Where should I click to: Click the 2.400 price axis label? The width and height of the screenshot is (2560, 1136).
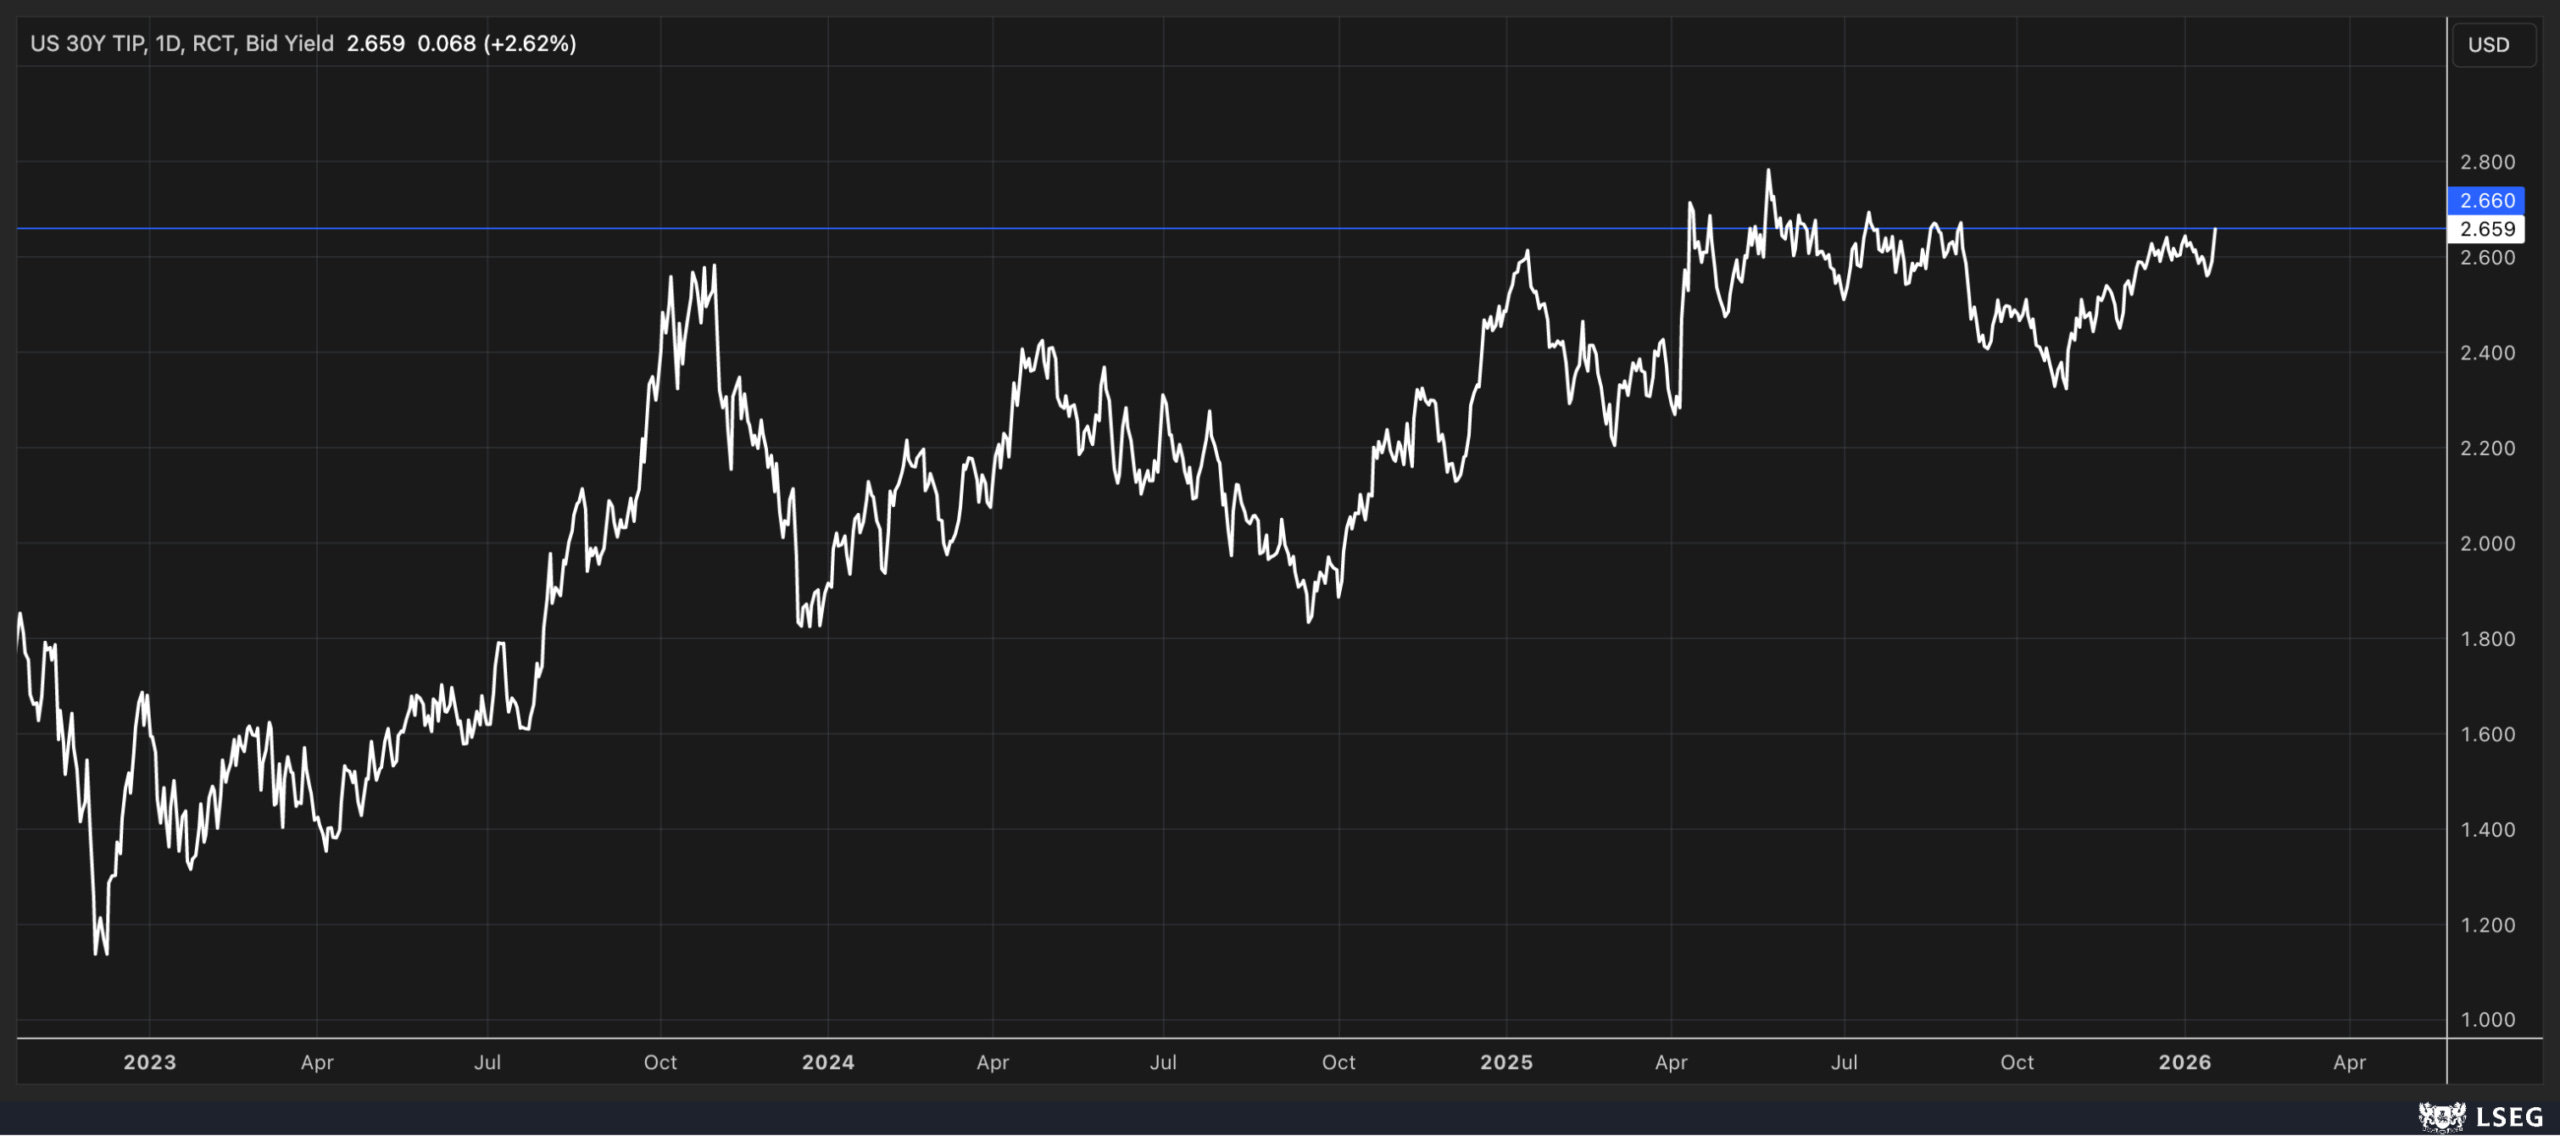point(2487,353)
